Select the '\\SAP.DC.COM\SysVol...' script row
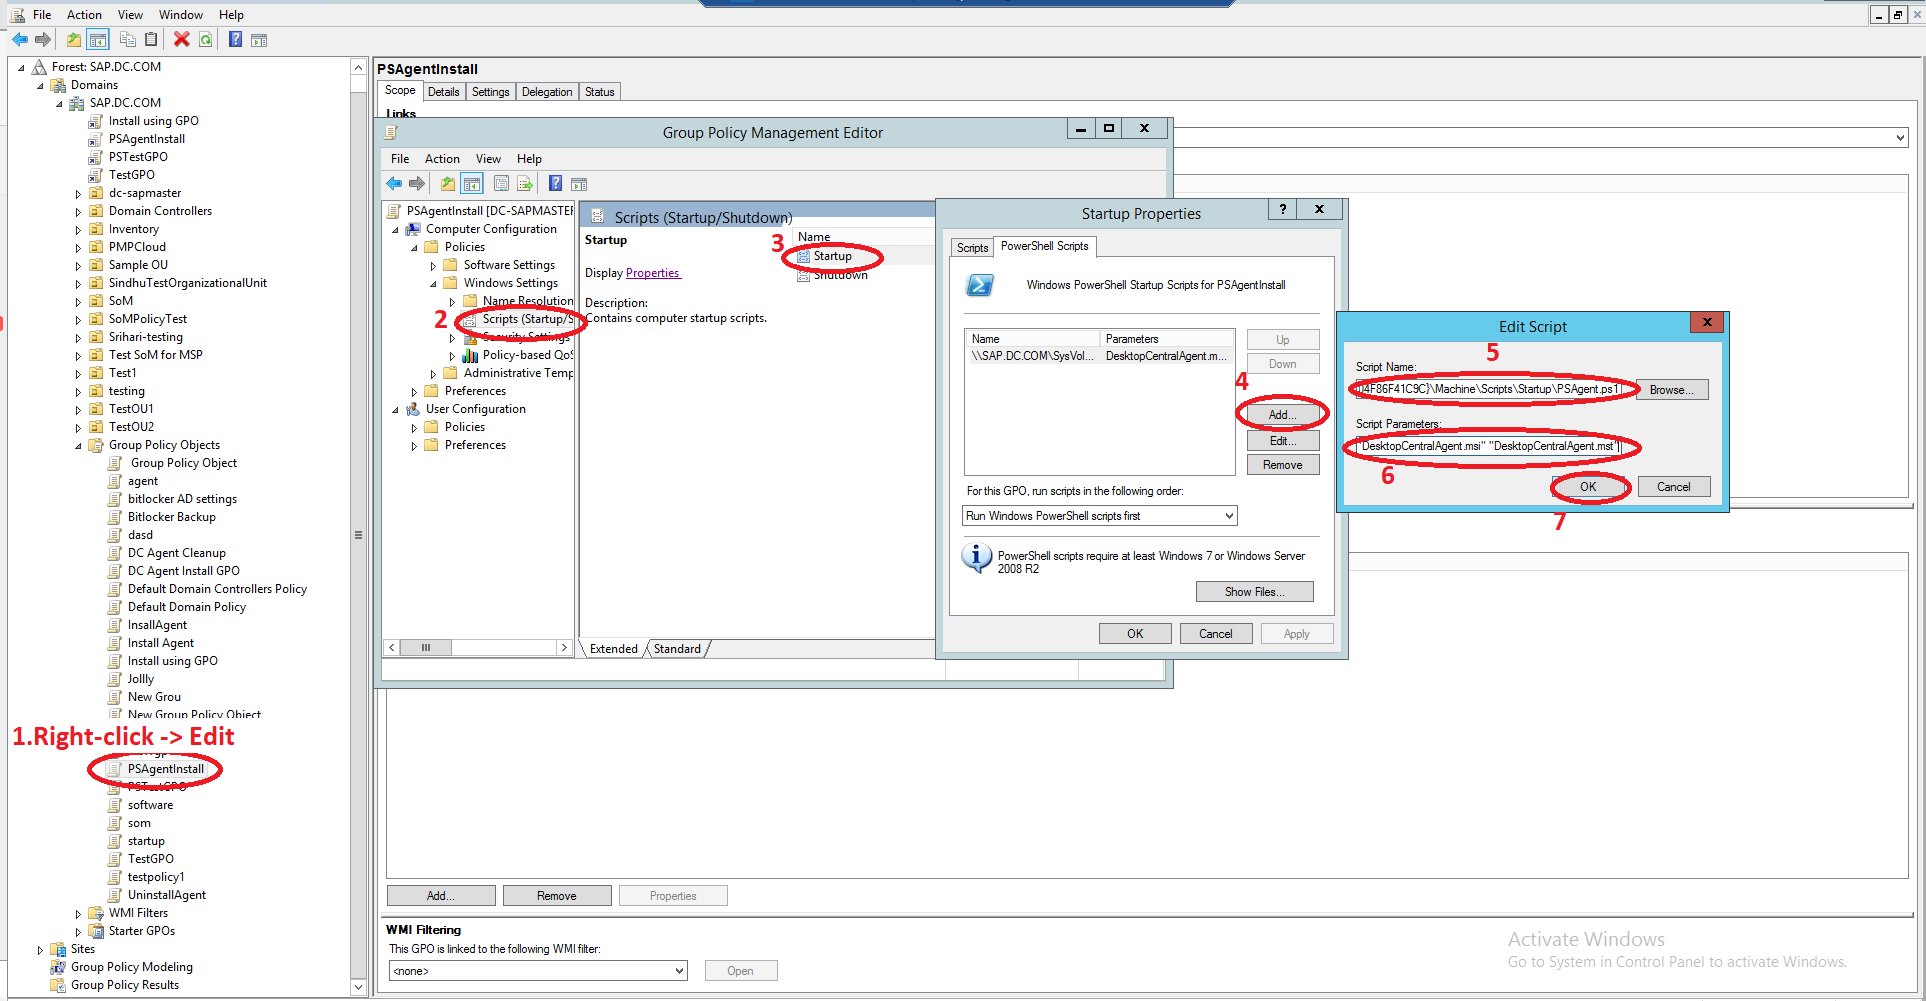Viewport: 1926px width, 1001px height. [1100, 356]
